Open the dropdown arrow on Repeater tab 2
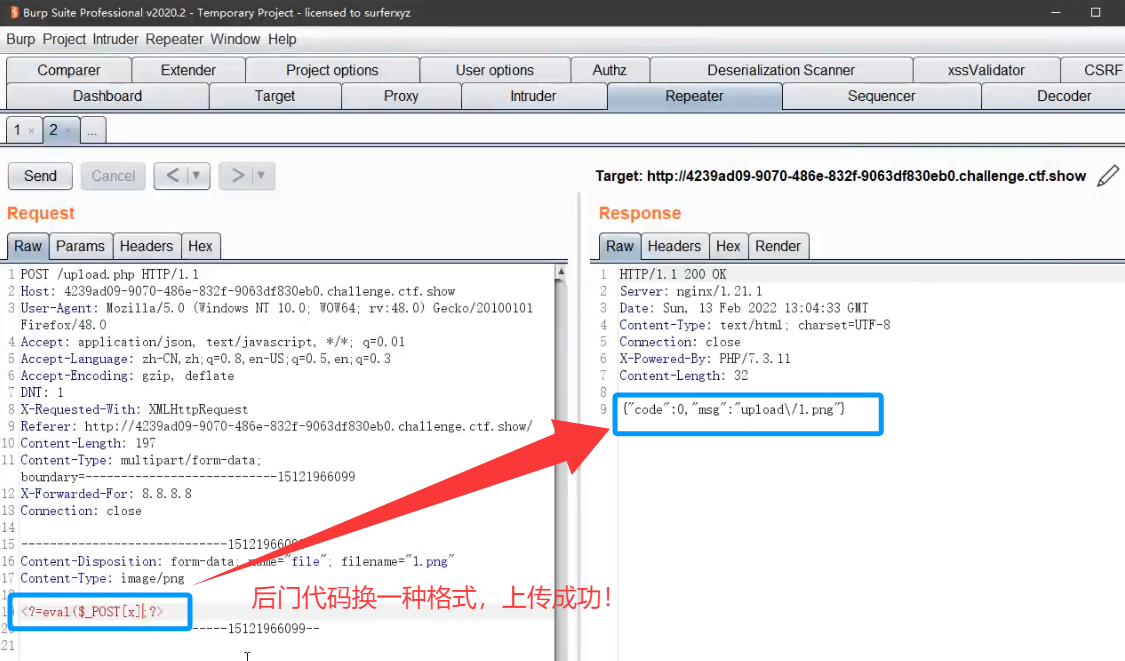The image size is (1125, 661). pos(68,131)
